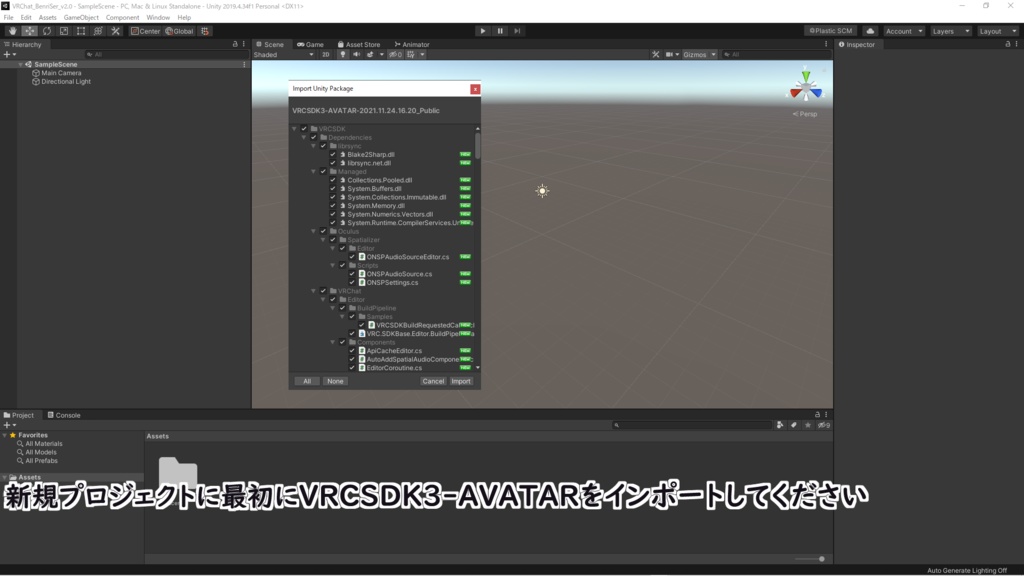Select the Rect Transform tool
Screen dimensions: 1024x576
point(80,31)
